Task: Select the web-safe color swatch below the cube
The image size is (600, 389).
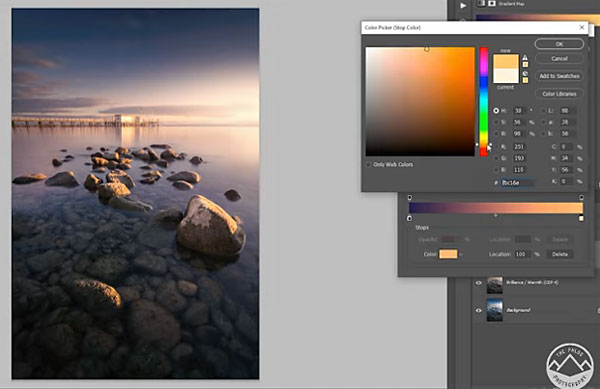Action: [525, 80]
